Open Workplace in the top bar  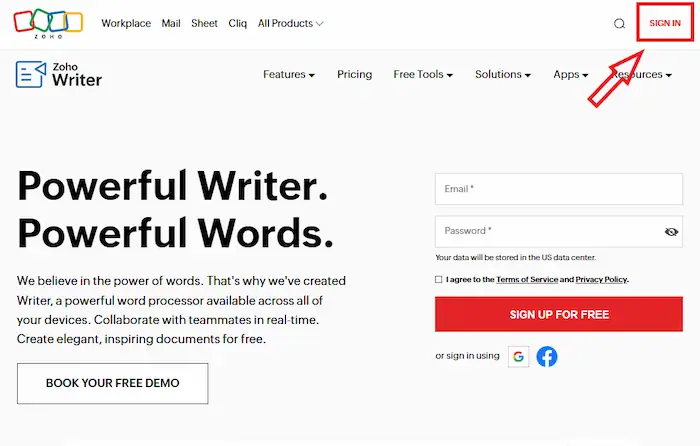click(x=125, y=23)
